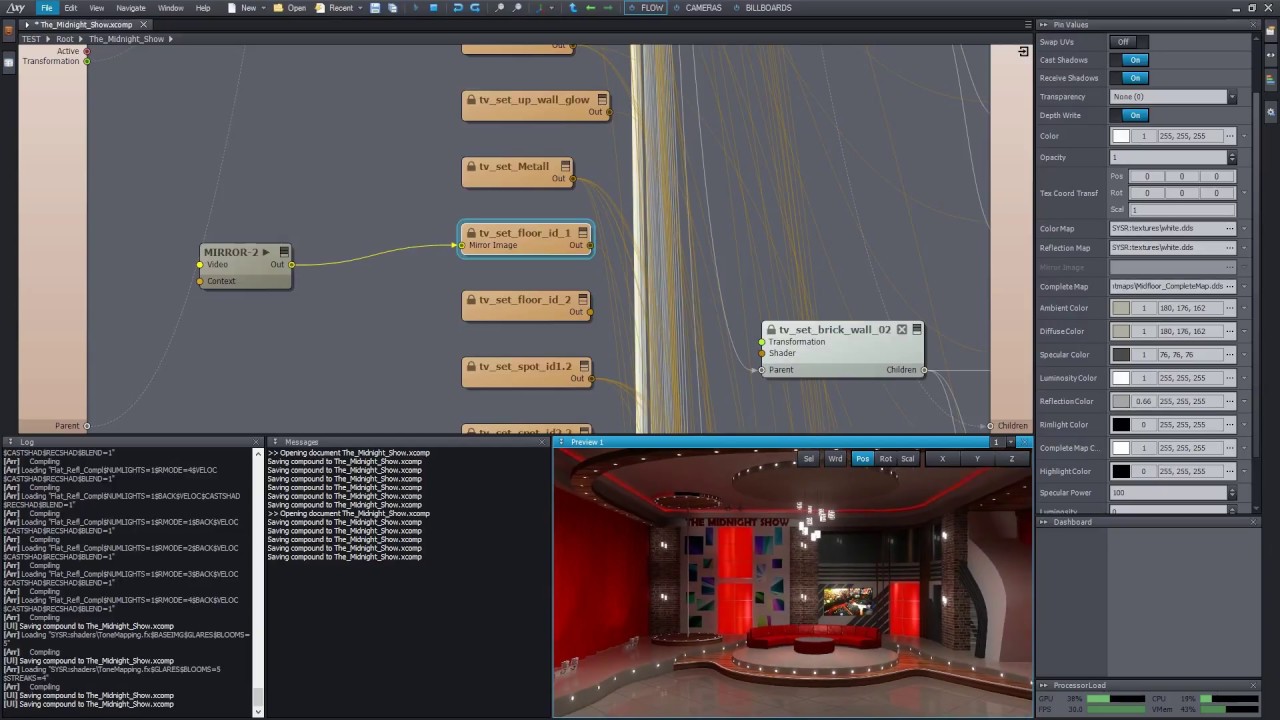Click the Redo arrow icon

click(x=474, y=8)
